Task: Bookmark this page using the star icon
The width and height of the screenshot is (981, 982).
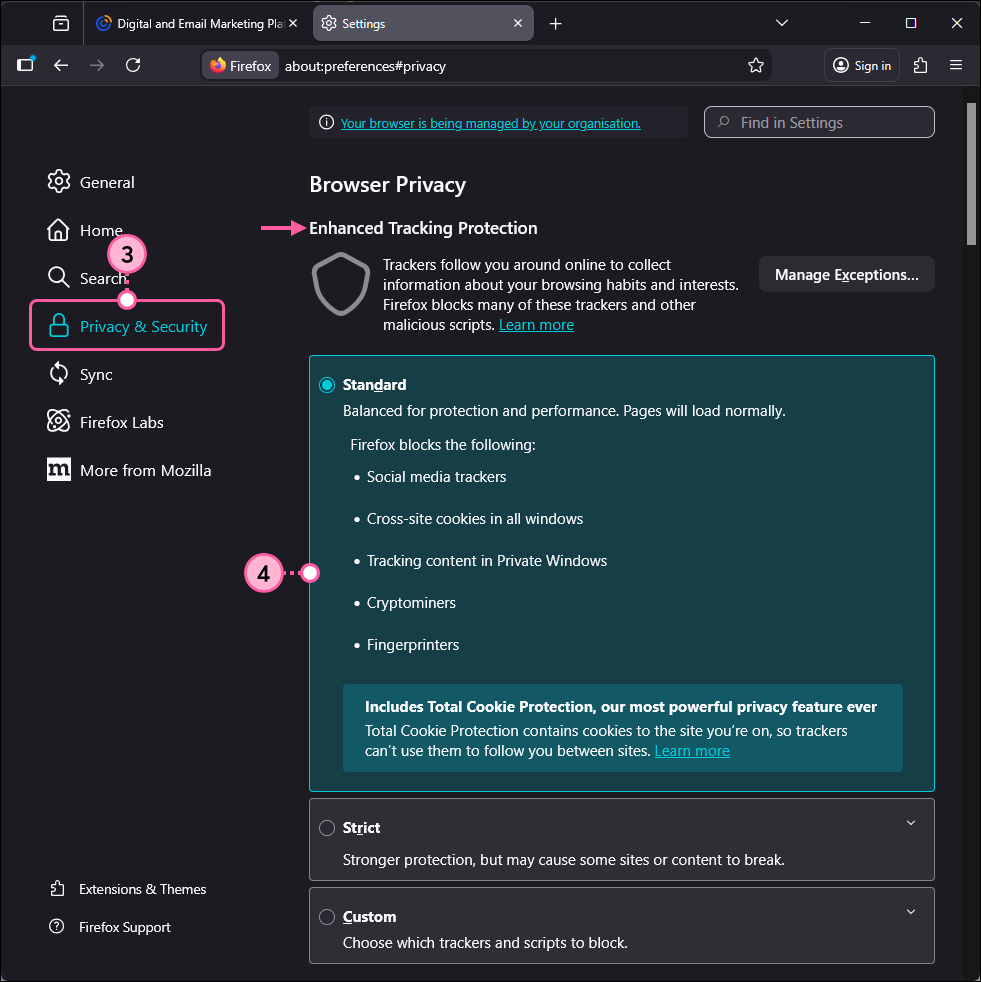Action: coord(756,65)
